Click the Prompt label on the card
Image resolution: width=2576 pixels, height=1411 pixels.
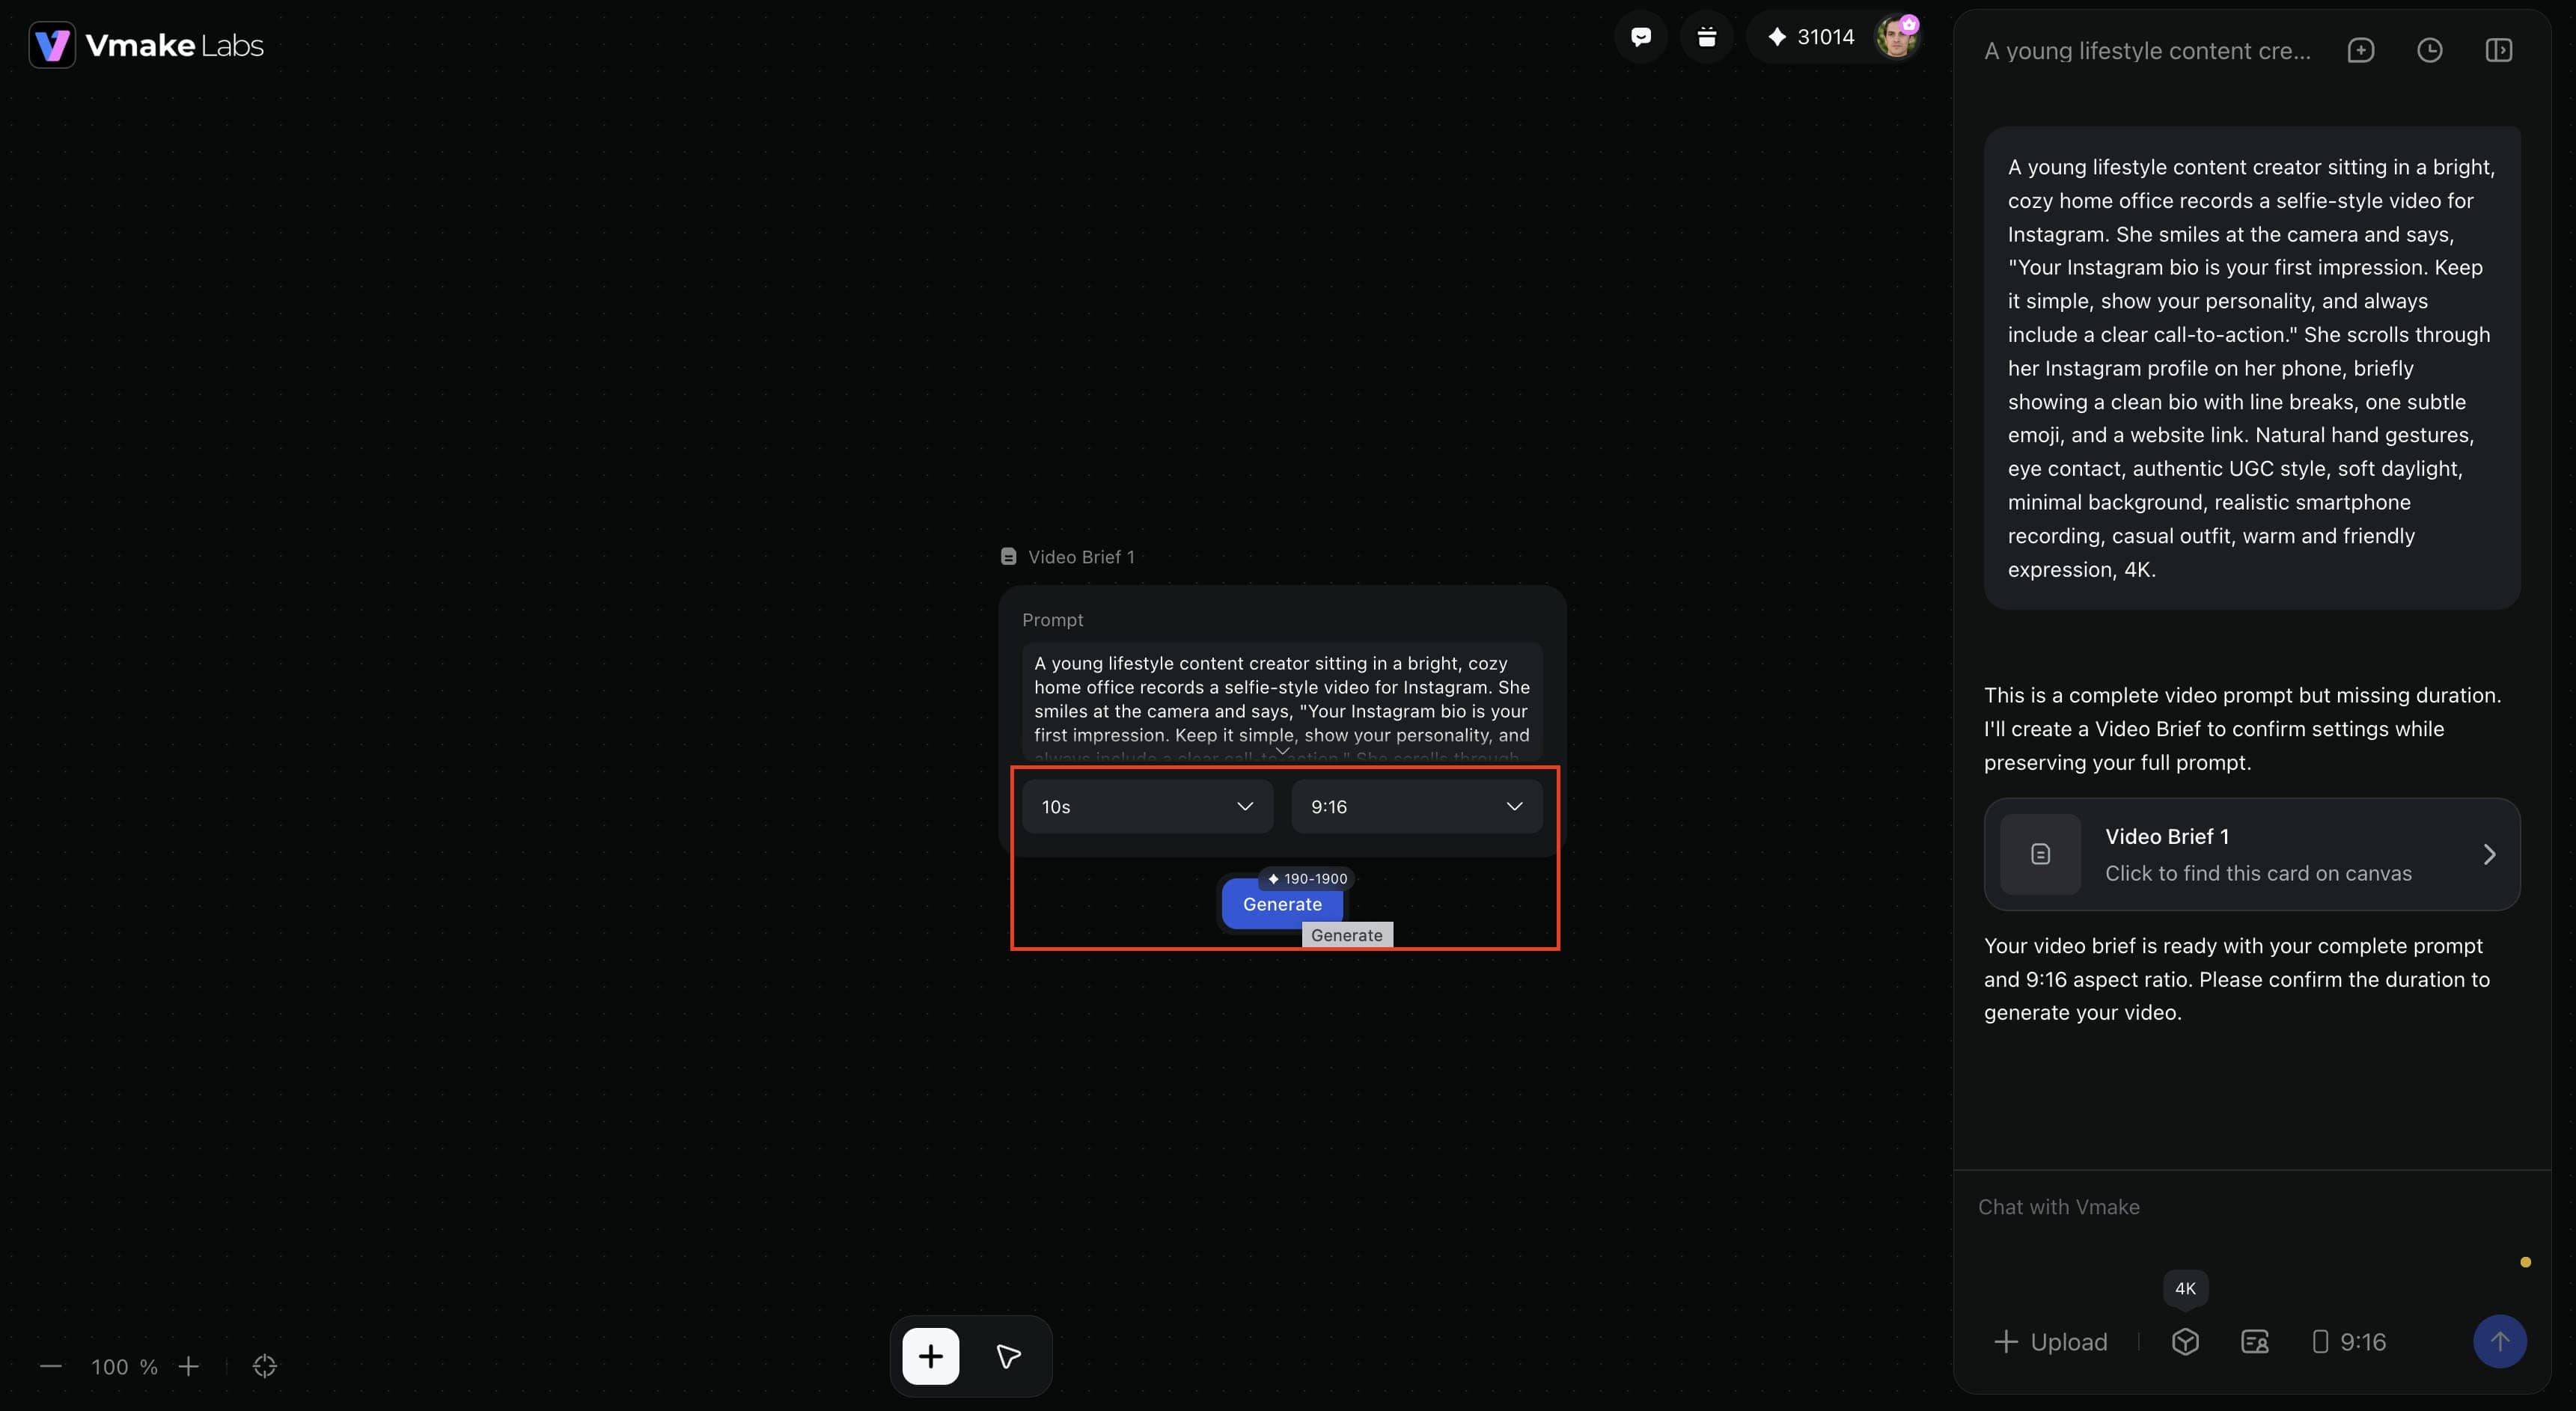1052,620
